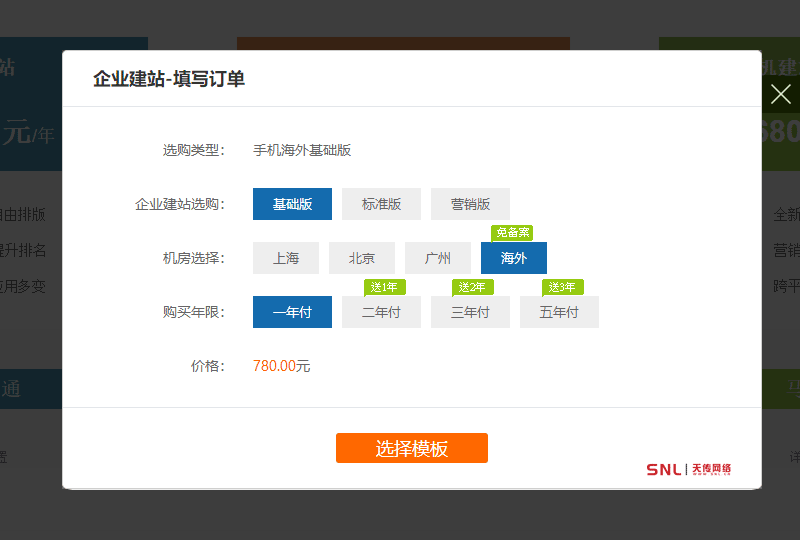
Task: Click the 企业建站-填写订单 dialog title
Action: point(169,79)
